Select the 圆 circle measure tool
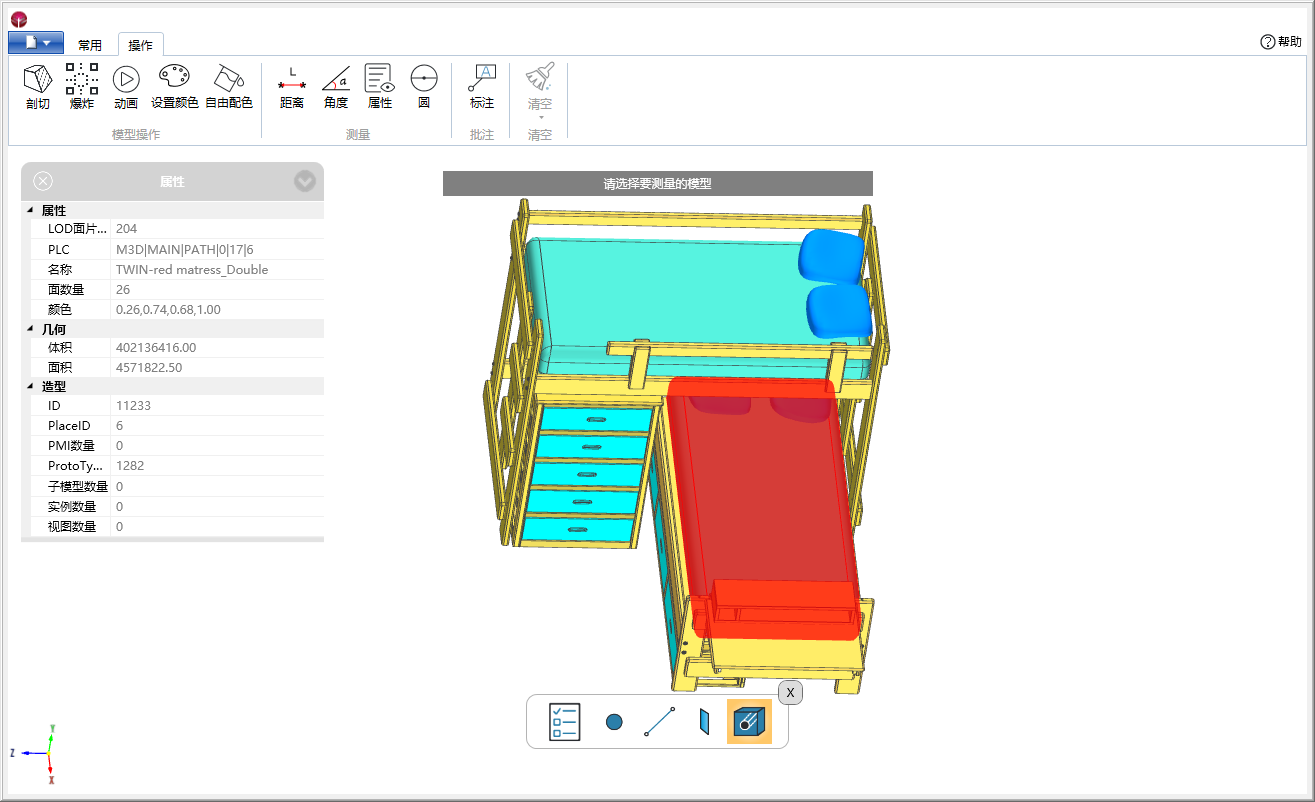 pos(424,87)
